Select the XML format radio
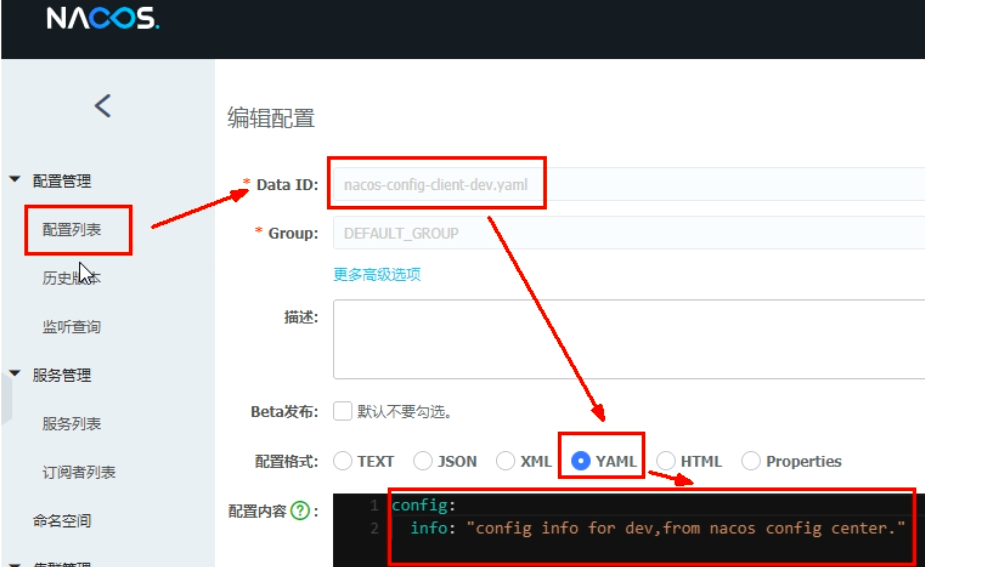1004x568 pixels. point(505,460)
